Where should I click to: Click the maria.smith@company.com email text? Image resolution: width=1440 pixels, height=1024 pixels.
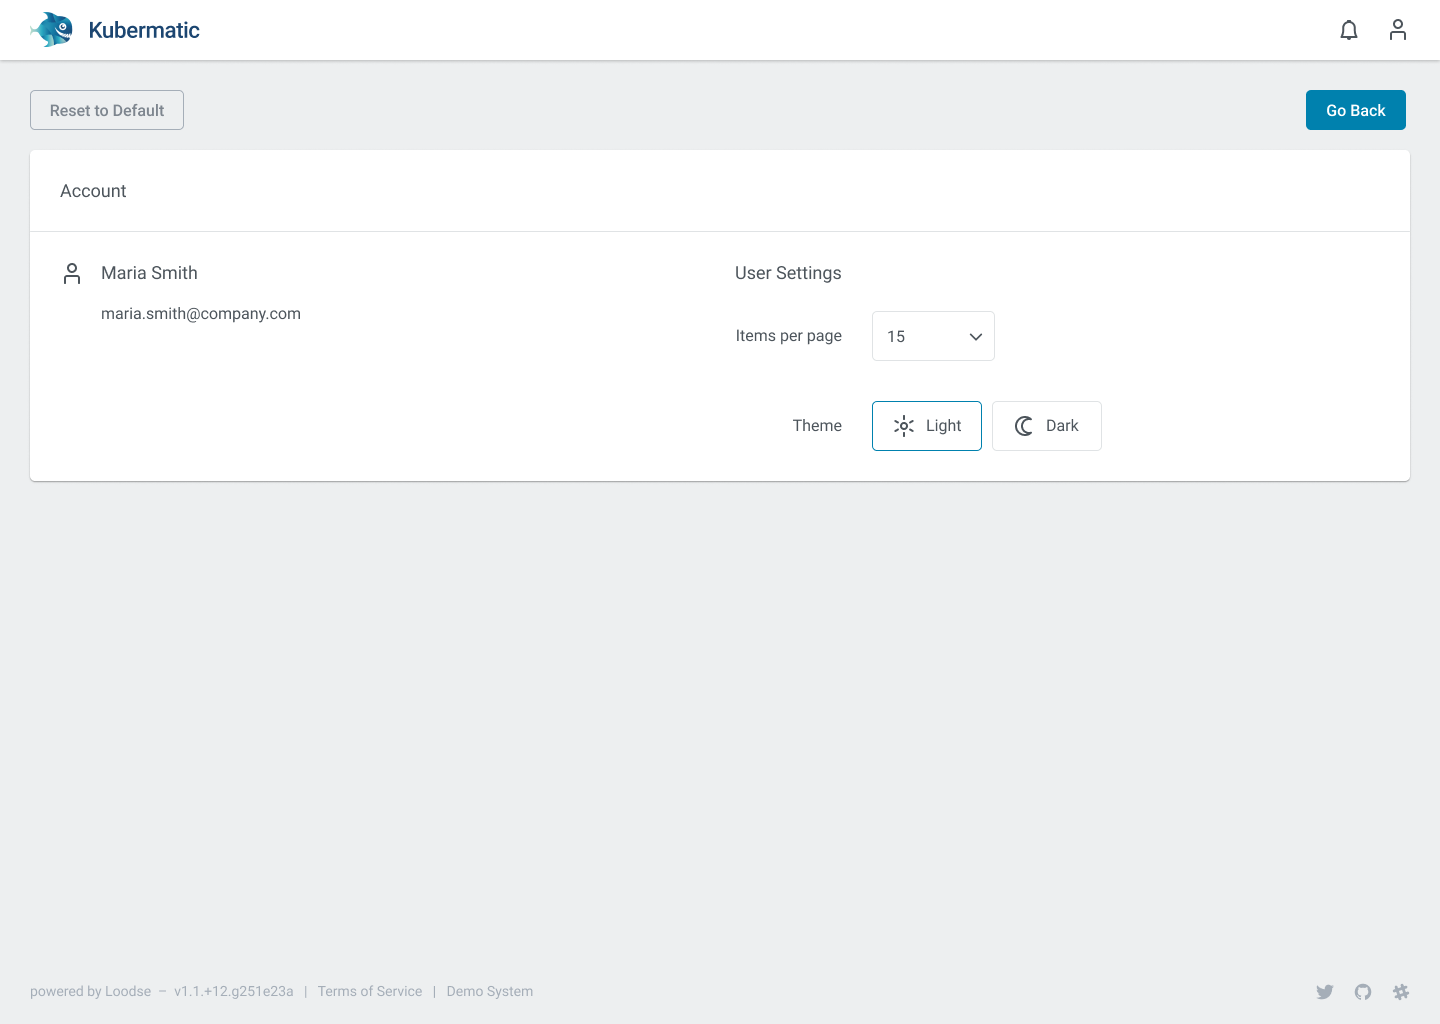pos(200,313)
